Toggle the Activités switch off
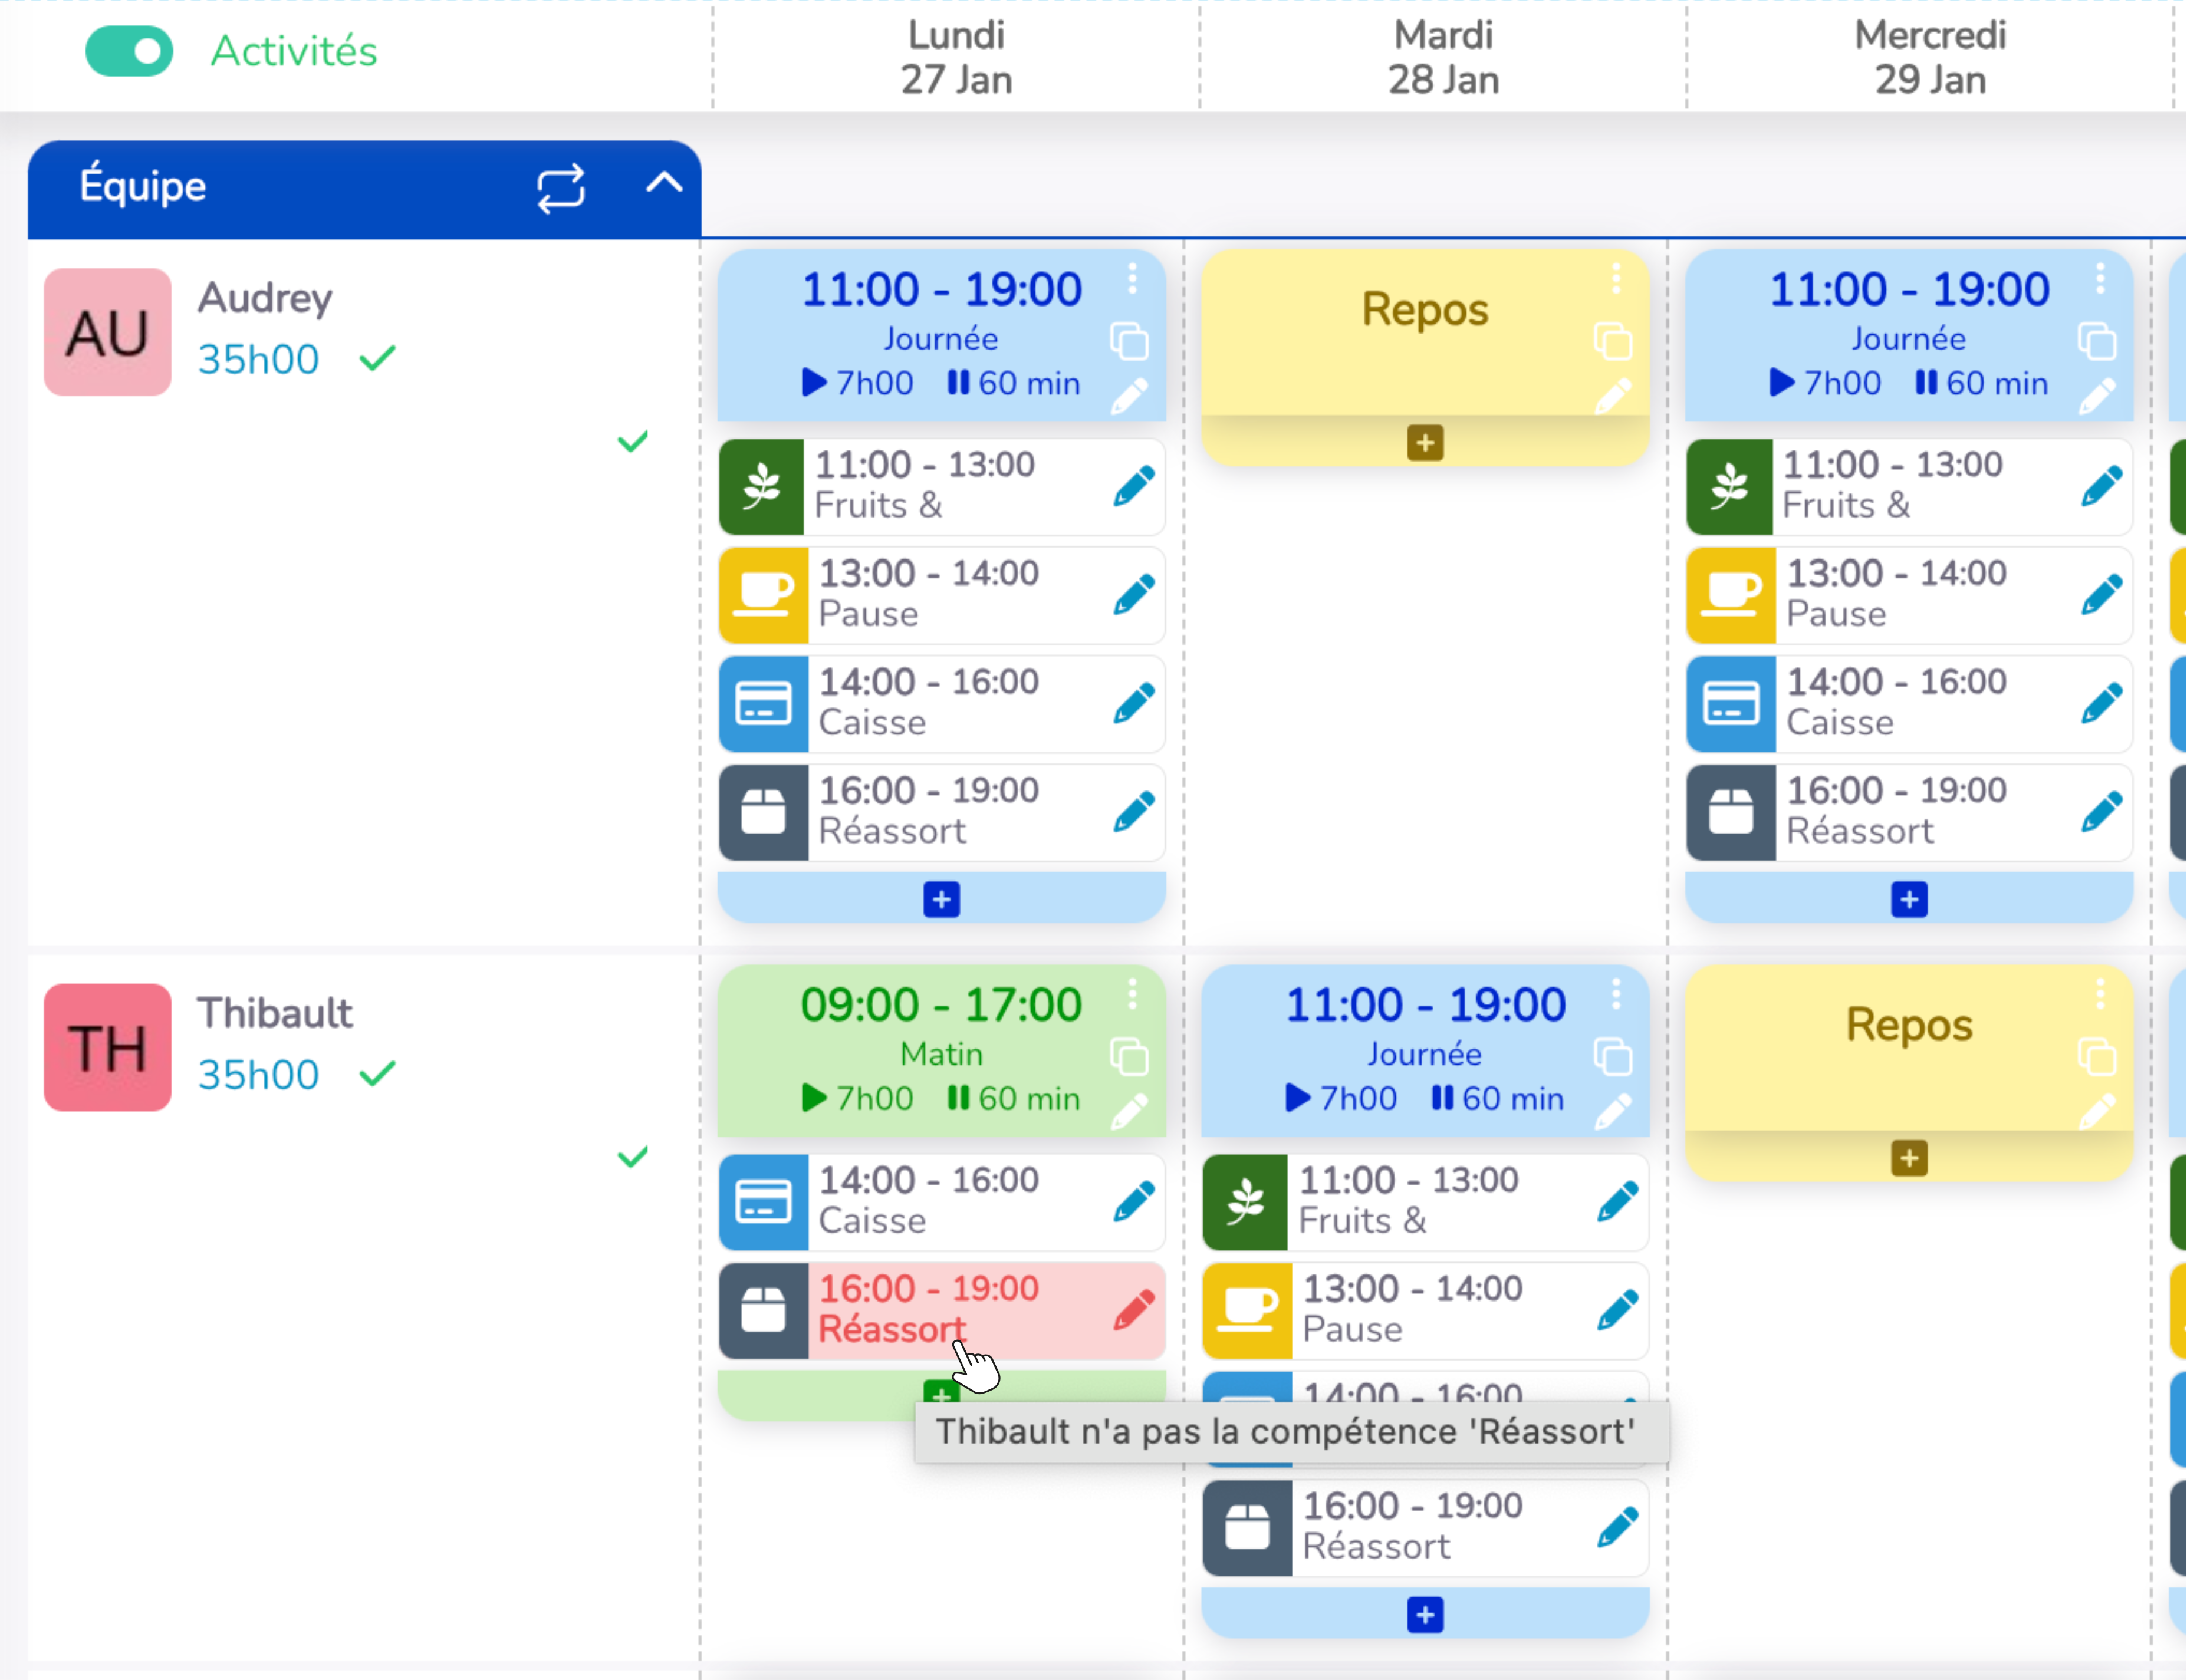Image resolution: width=2187 pixels, height=1680 pixels. point(129,51)
